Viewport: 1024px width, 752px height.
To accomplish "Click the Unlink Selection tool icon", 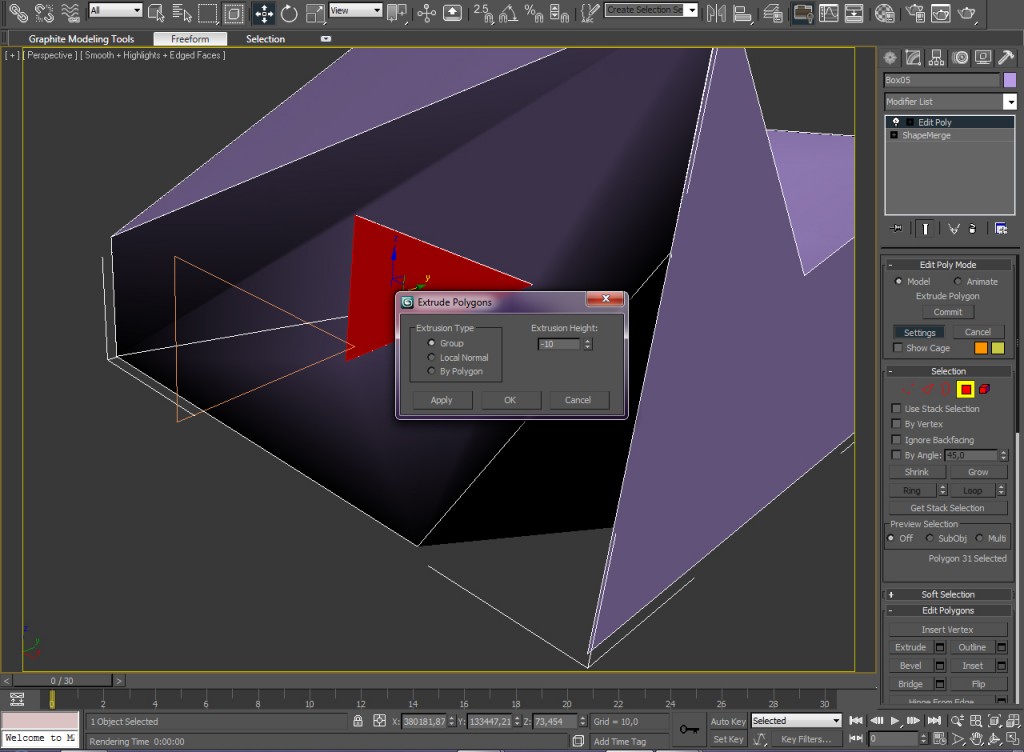I will click(44, 12).
